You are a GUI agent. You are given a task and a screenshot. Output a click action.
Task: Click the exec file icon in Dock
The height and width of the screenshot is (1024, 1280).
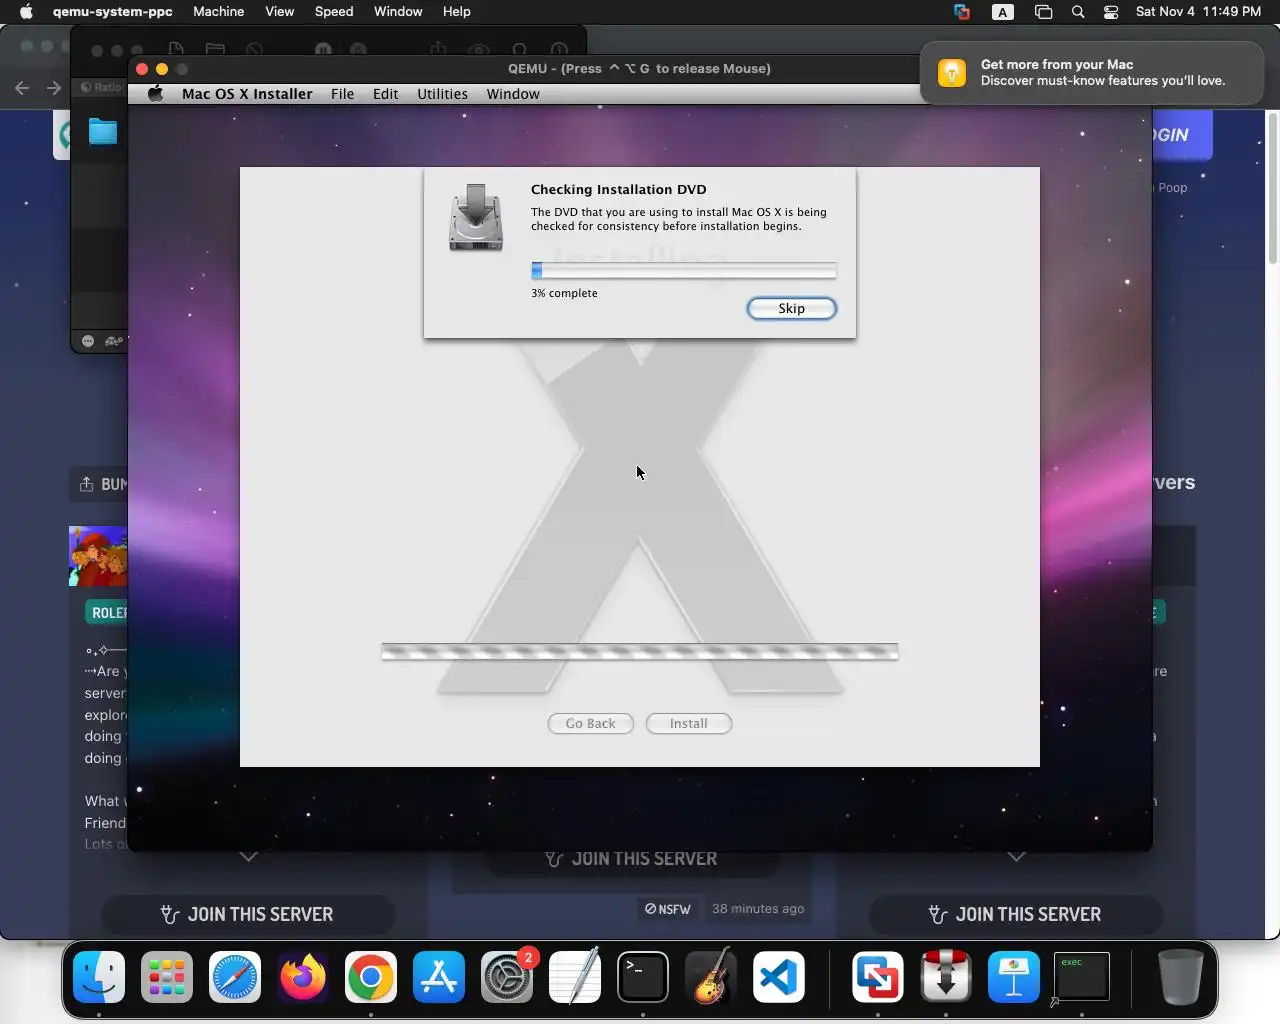[1082, 977]
